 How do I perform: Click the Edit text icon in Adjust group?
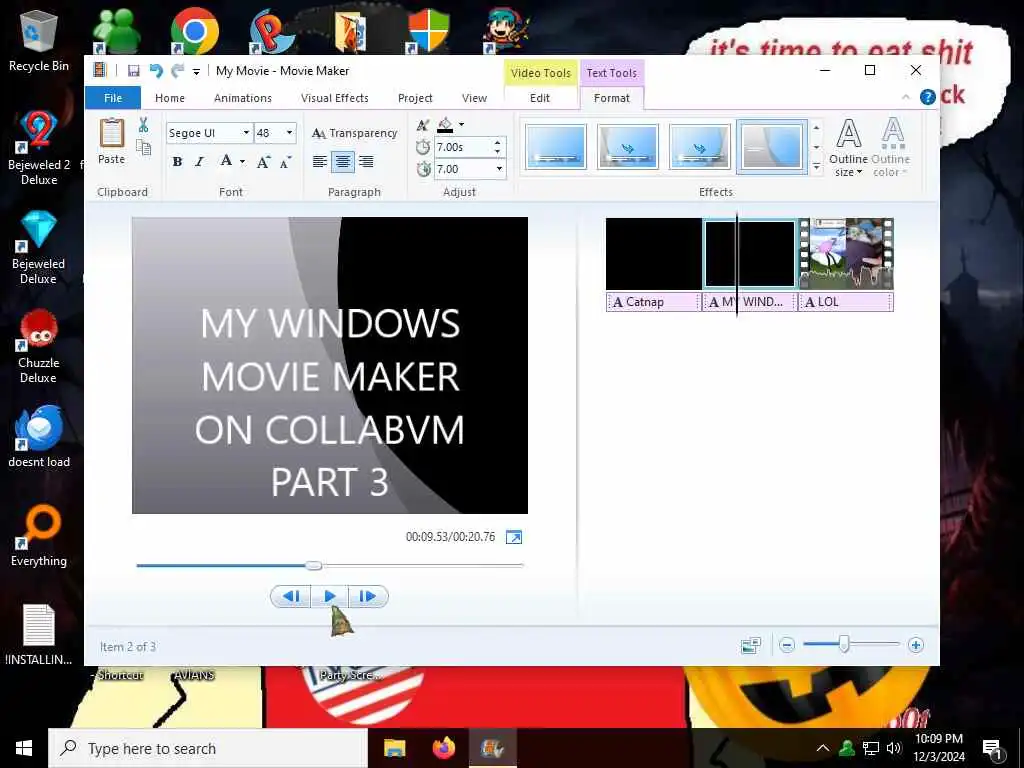point(423,125)
